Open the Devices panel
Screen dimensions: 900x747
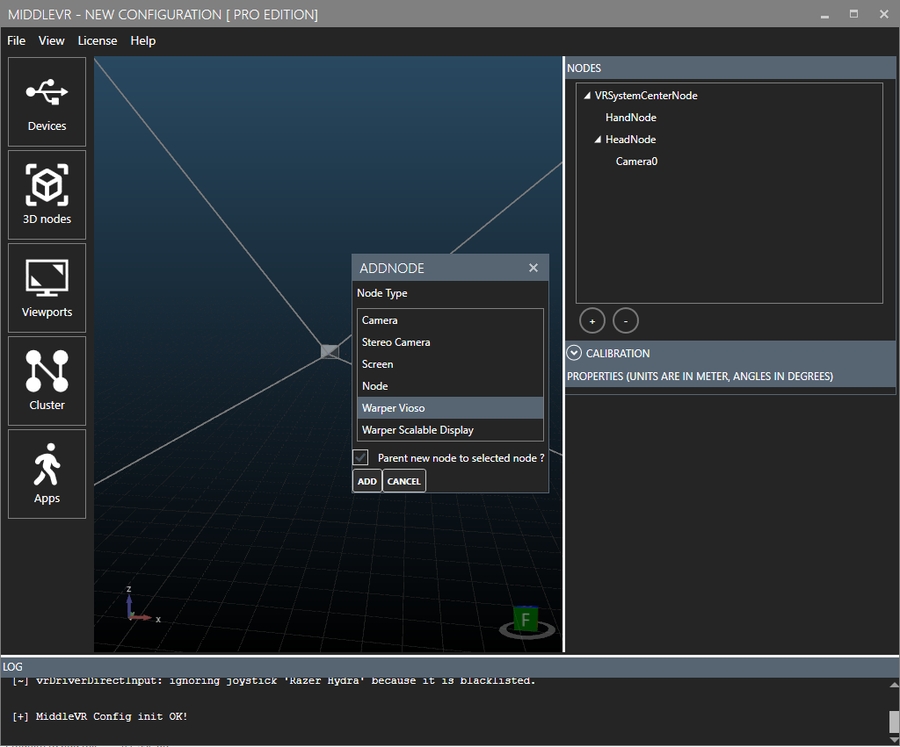coord(47,102)
